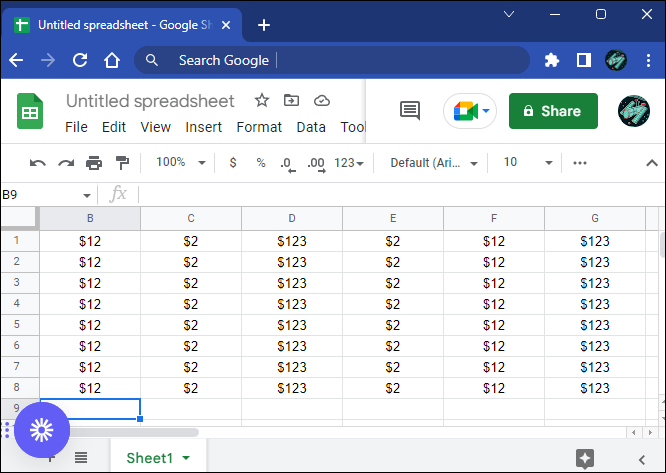Open the 100% zoom dropdown
The image size is (666, 473).
tap(180, 163)
